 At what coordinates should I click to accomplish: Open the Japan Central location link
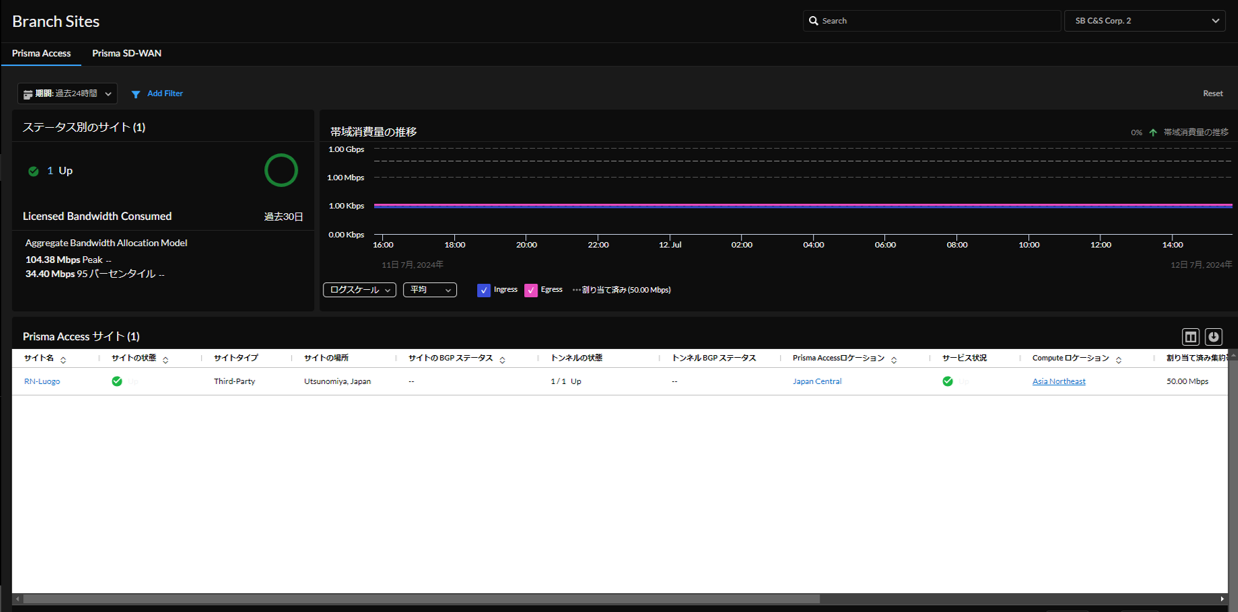[x=817, y=381]
